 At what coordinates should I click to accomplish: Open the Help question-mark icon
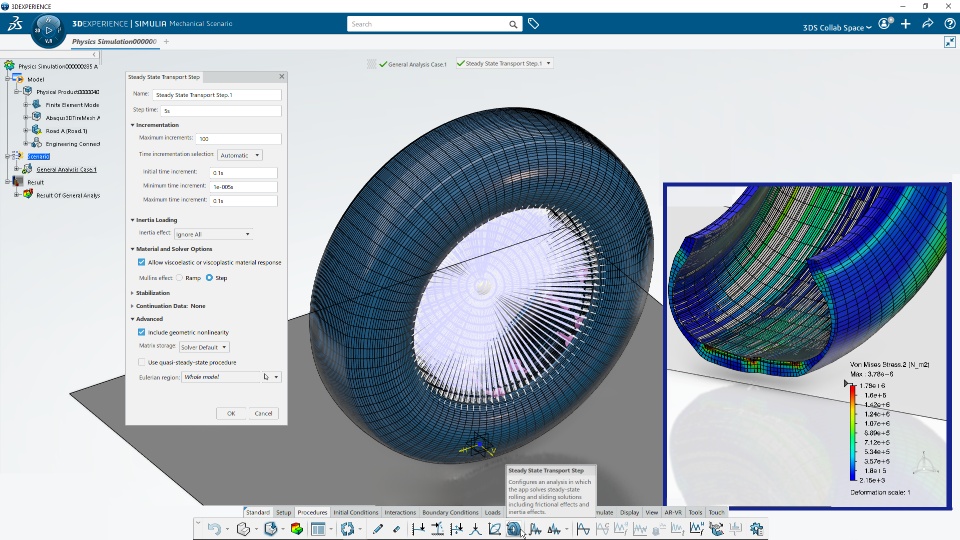pyautogui.click(x=950, y=24)
